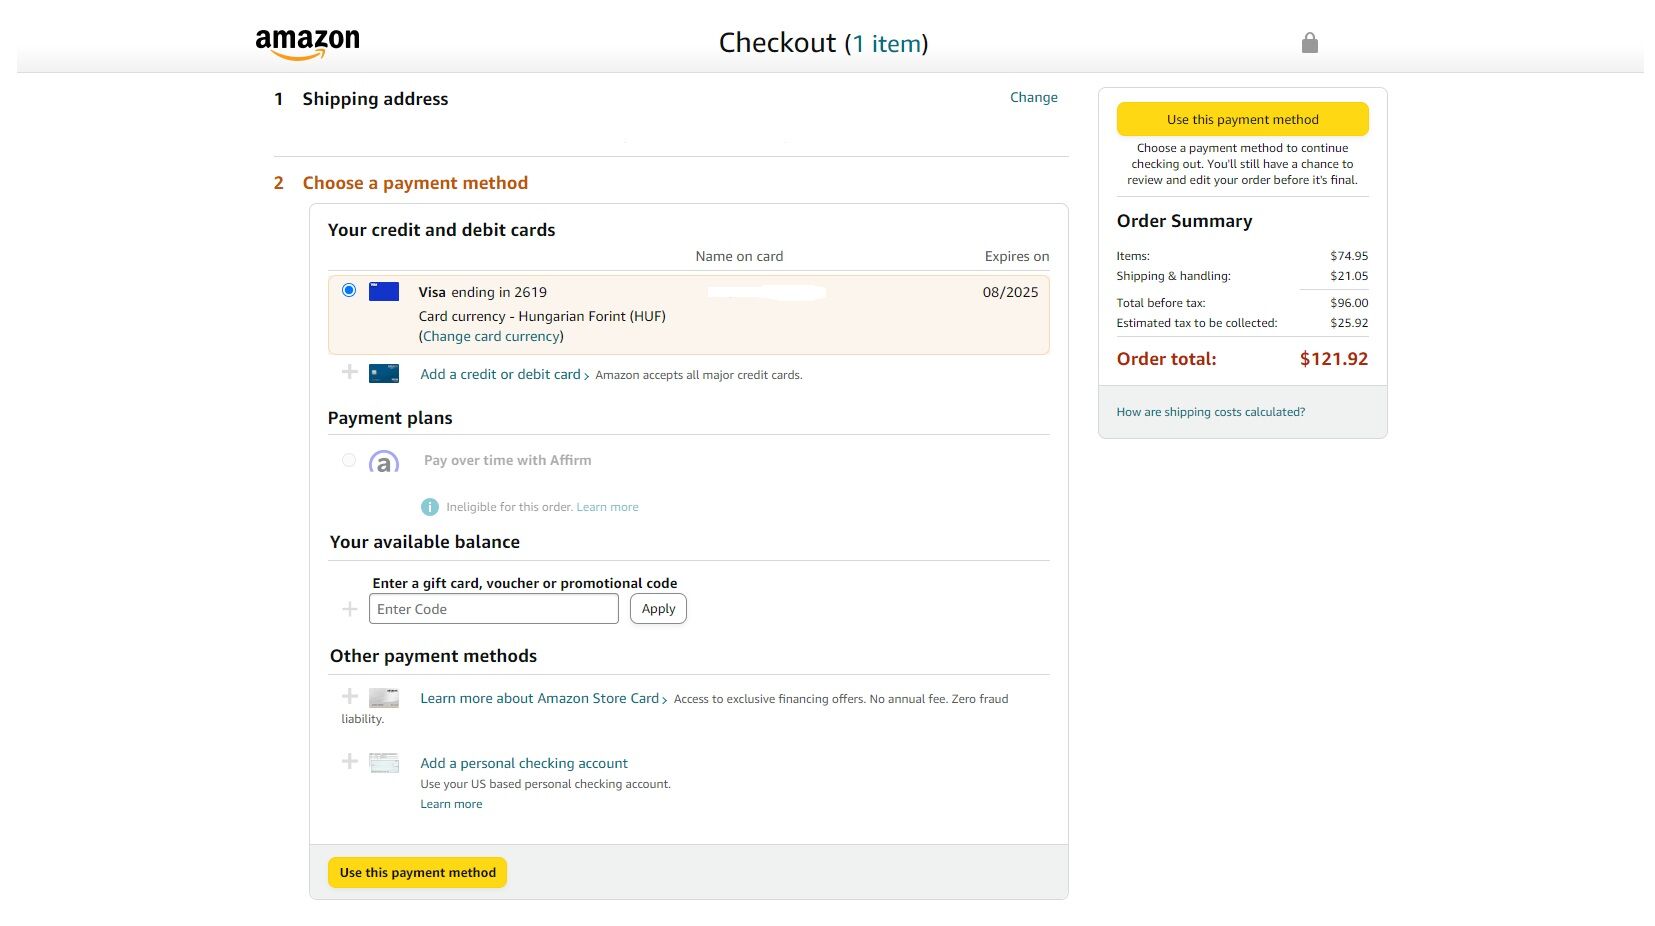The height and width of the screenshot is (926, 1655).
Task: Focus the Enter Code input field
Action: pos(493,609)
